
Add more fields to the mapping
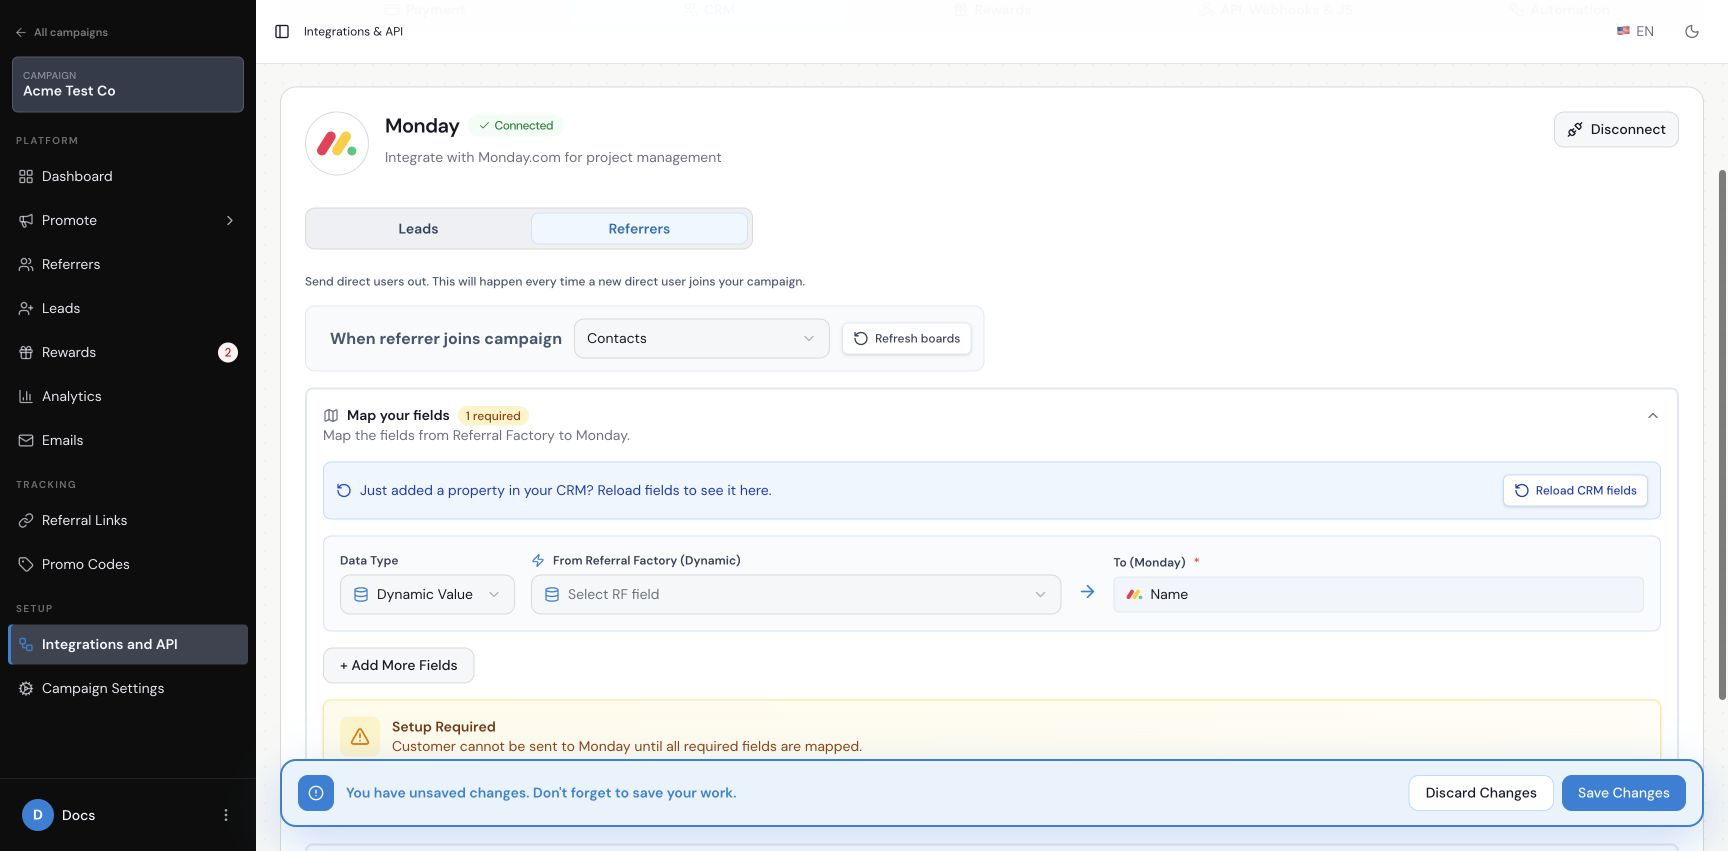pos(398,665)
